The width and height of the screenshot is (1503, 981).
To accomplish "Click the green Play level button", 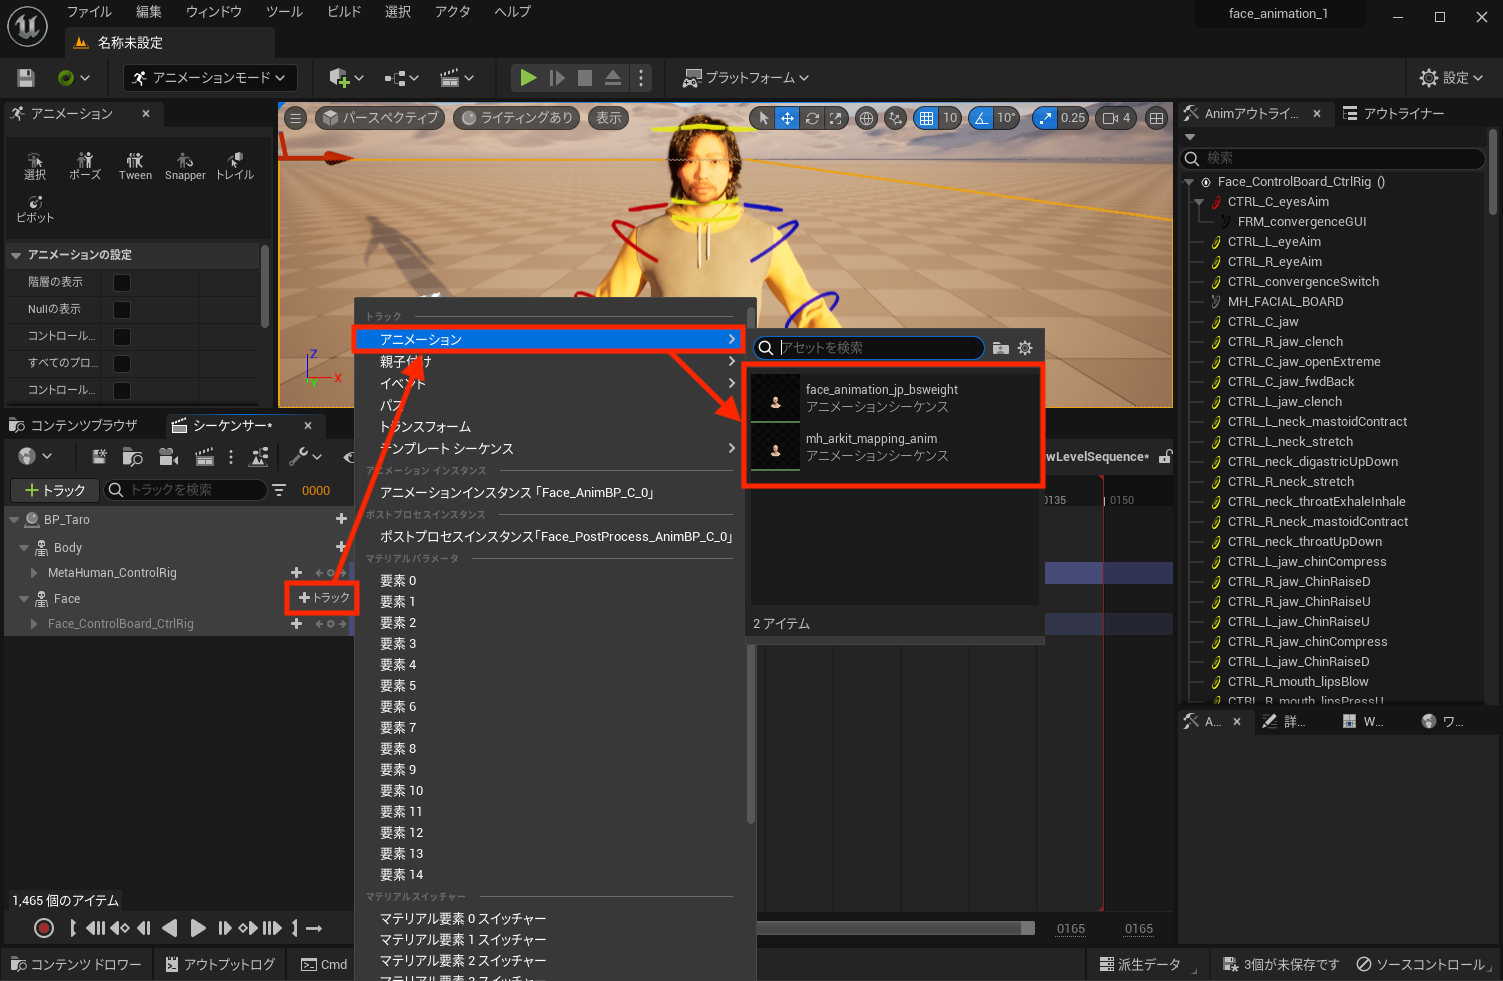I will coord(528,78).
